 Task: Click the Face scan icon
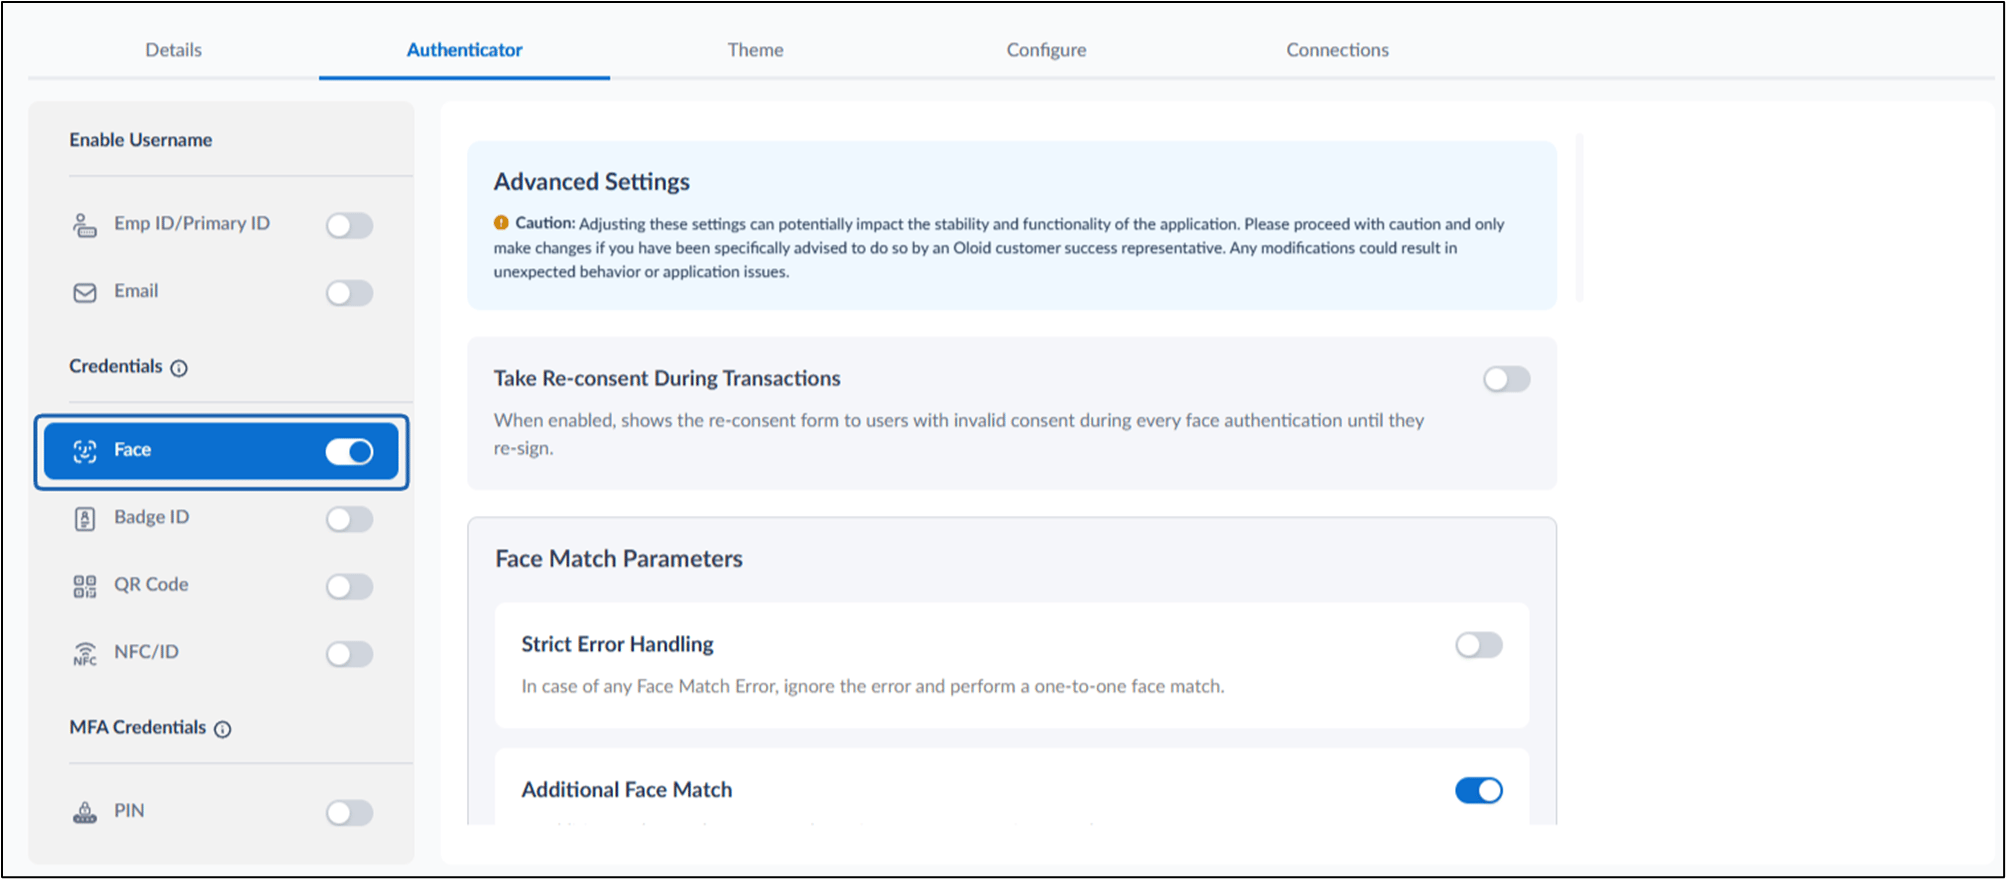coord(85,451)
